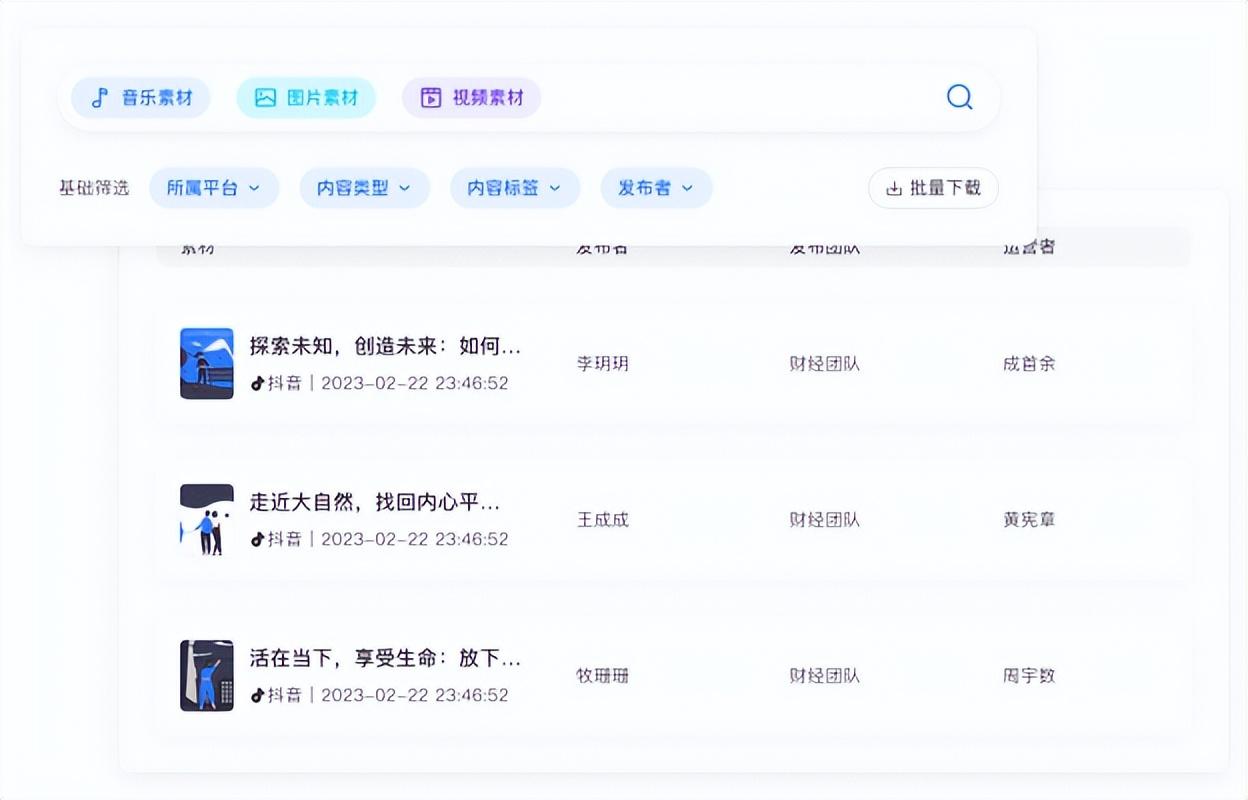Open the 探索未知,创造未来 title link

385,347
